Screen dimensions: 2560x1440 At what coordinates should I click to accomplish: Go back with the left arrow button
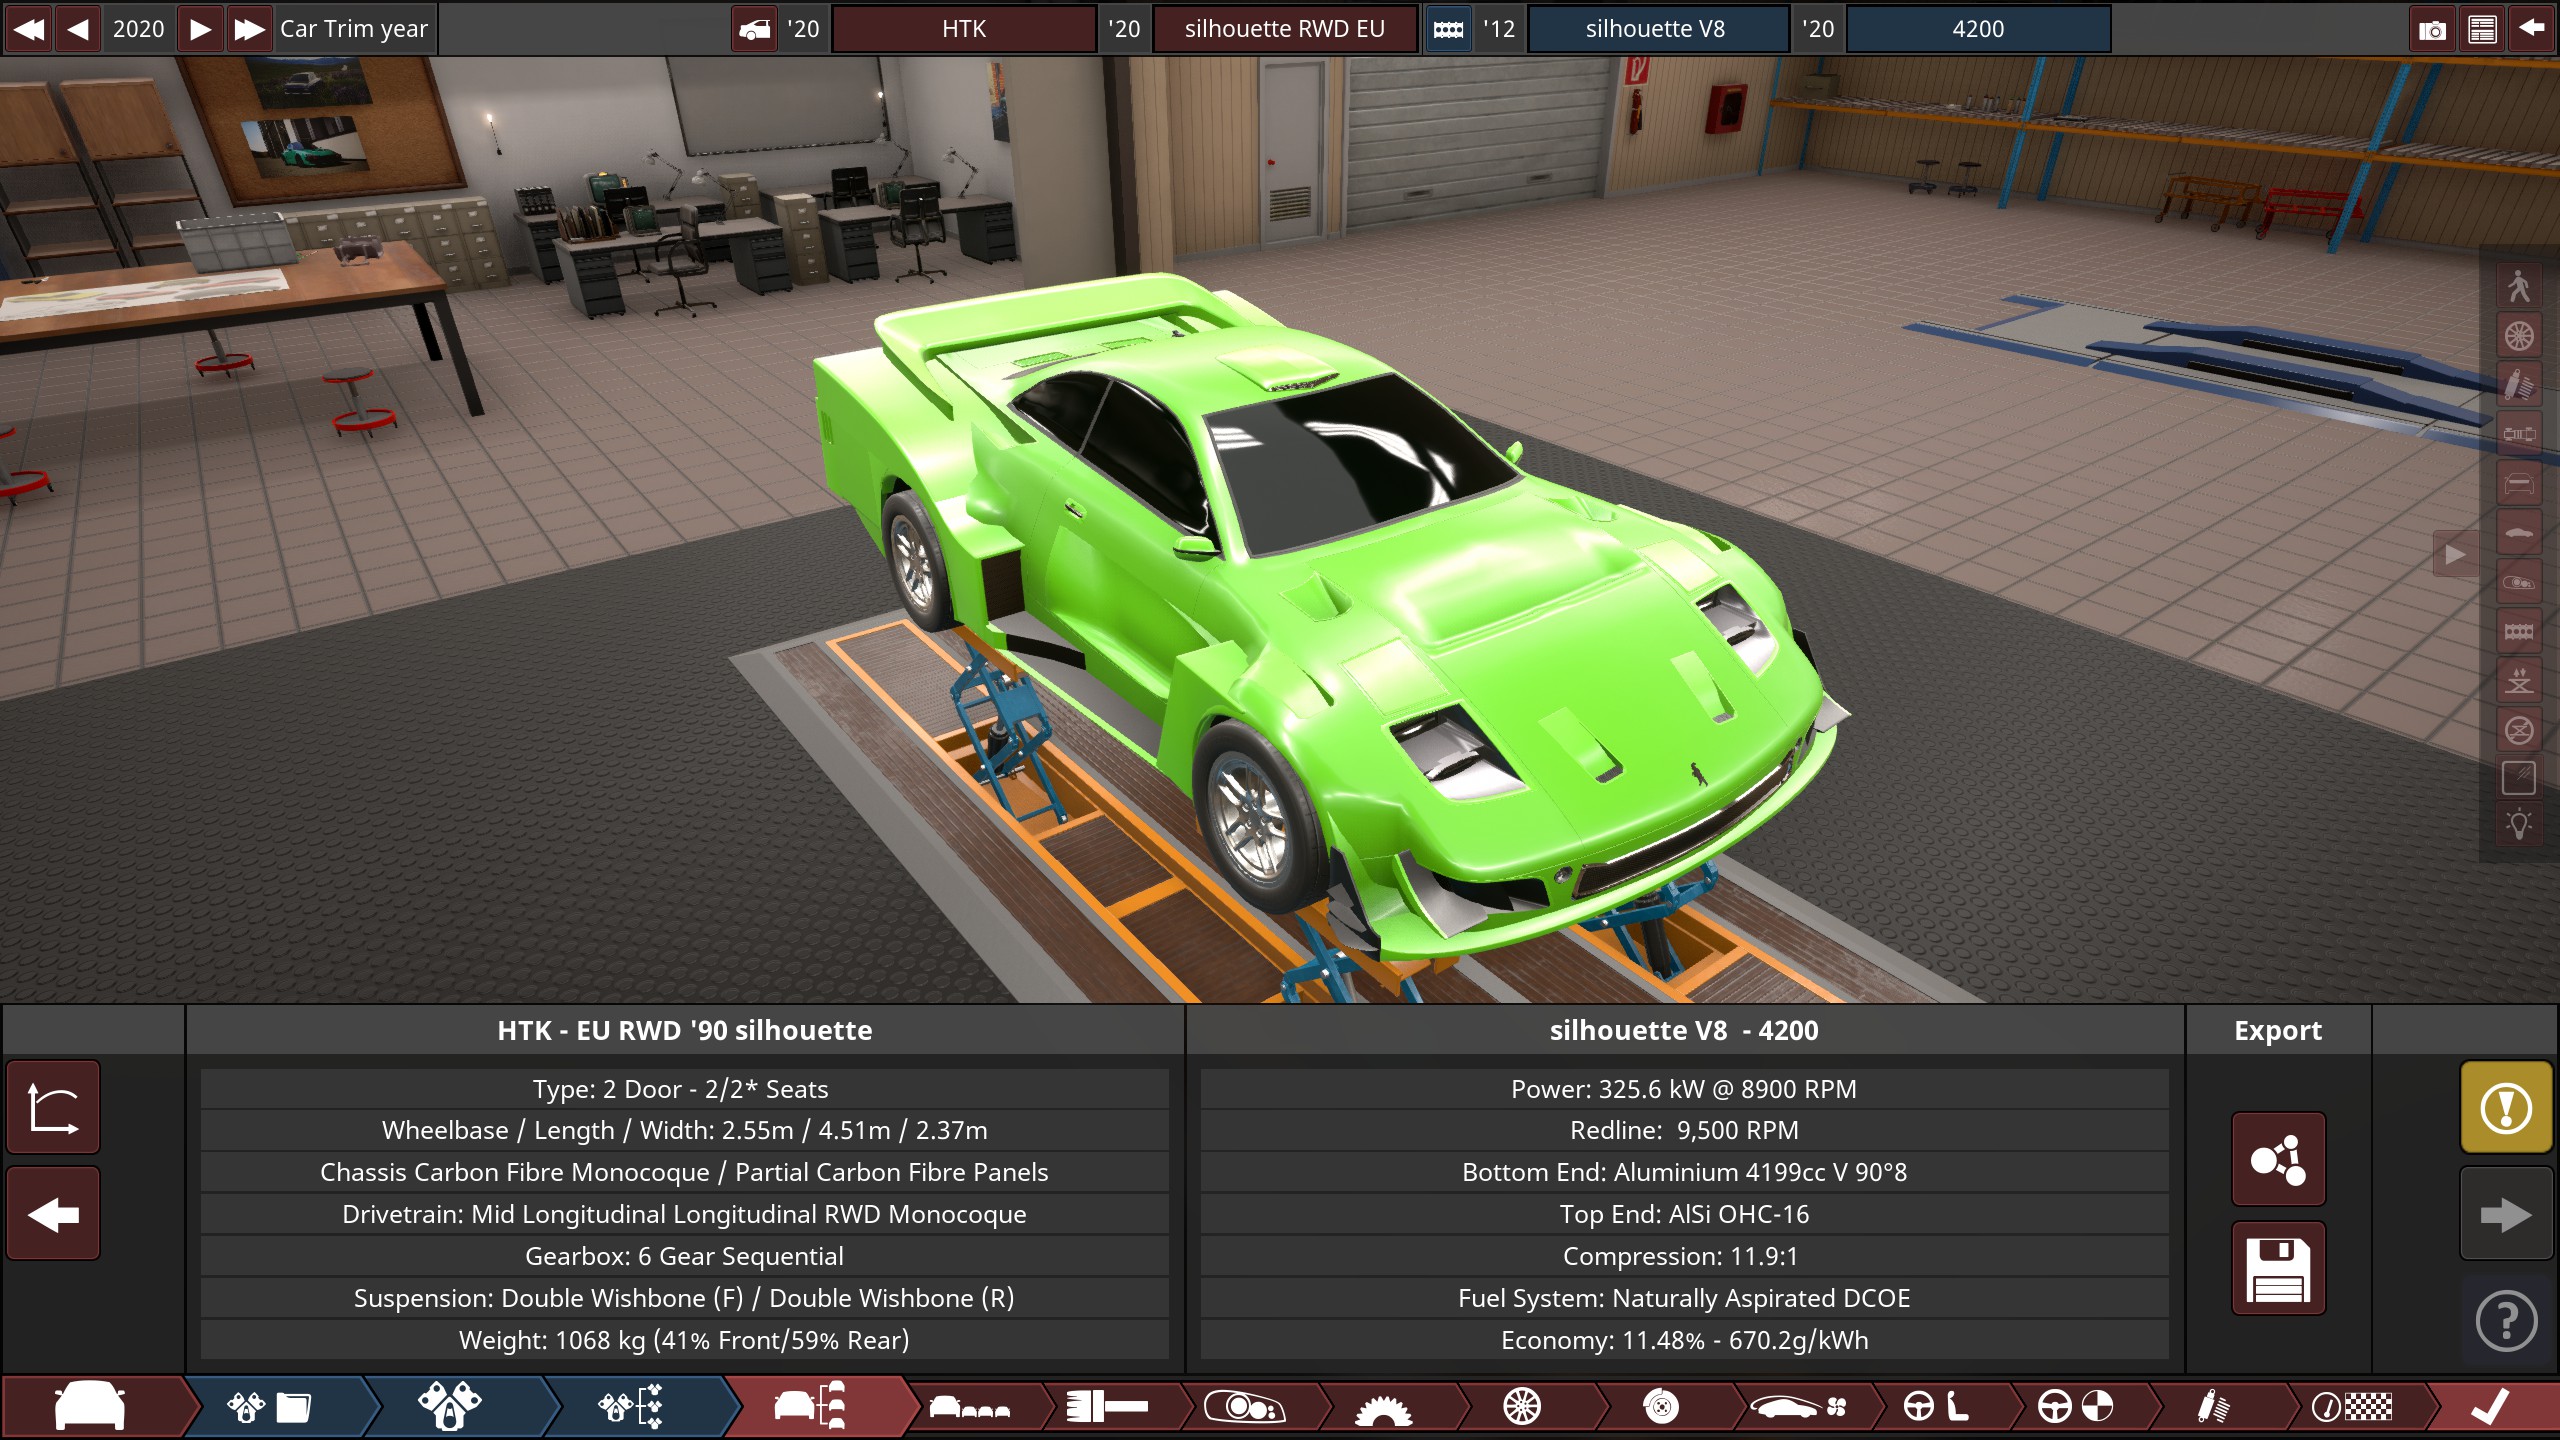click(x=53, y=1214)
